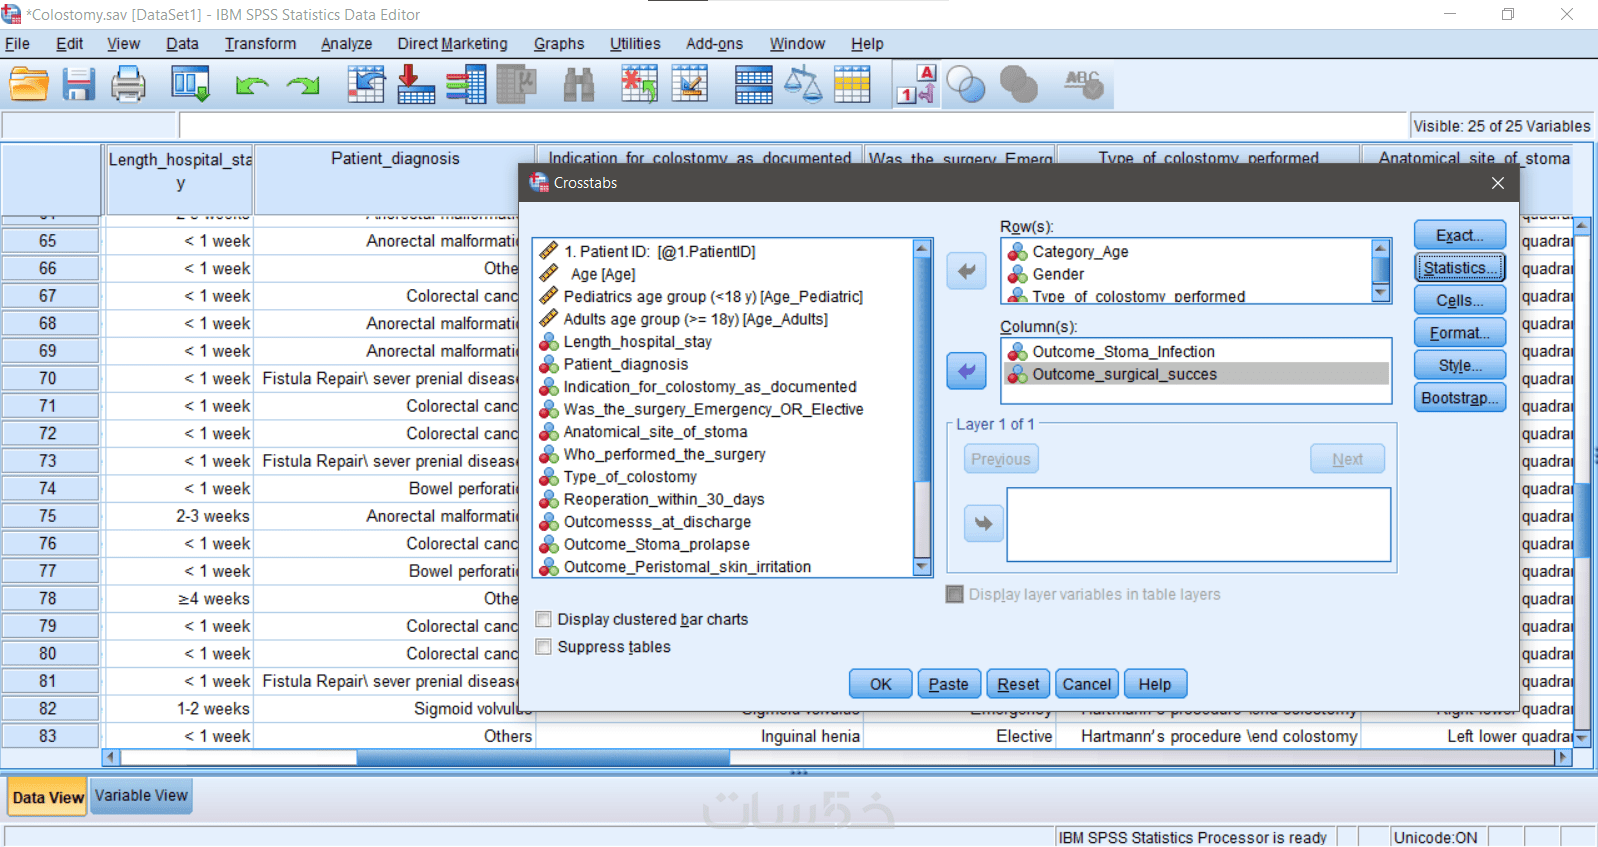Open Help from the Crosstabs dialog
This screenshot has height=847, width=1598.
click(1155, 684)
